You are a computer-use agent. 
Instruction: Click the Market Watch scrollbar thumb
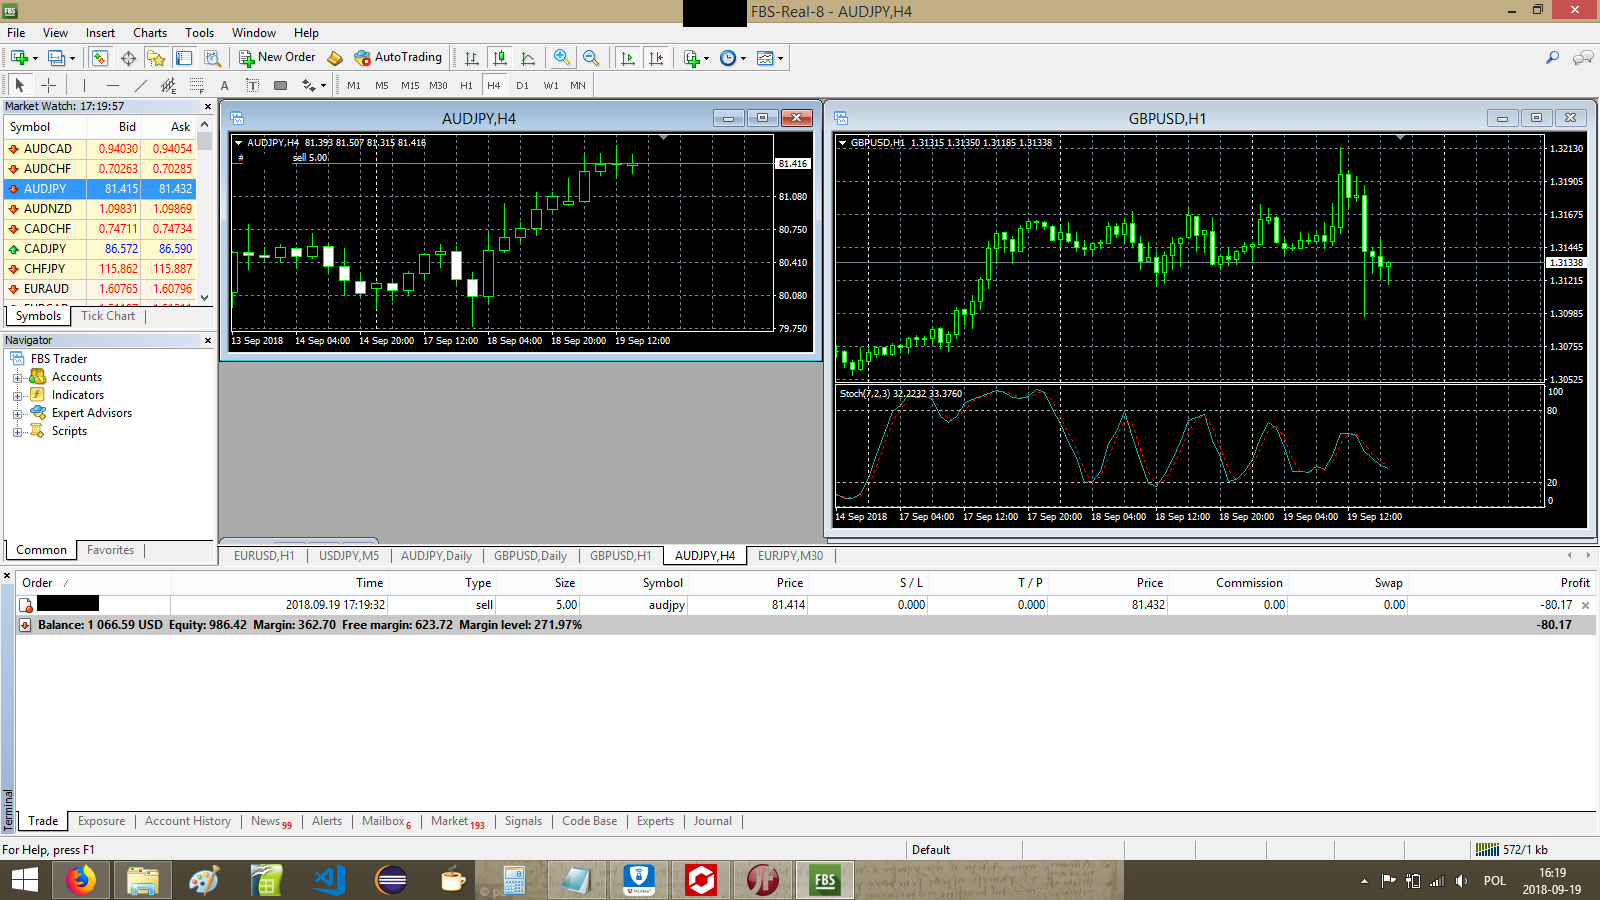click(204, 141)
